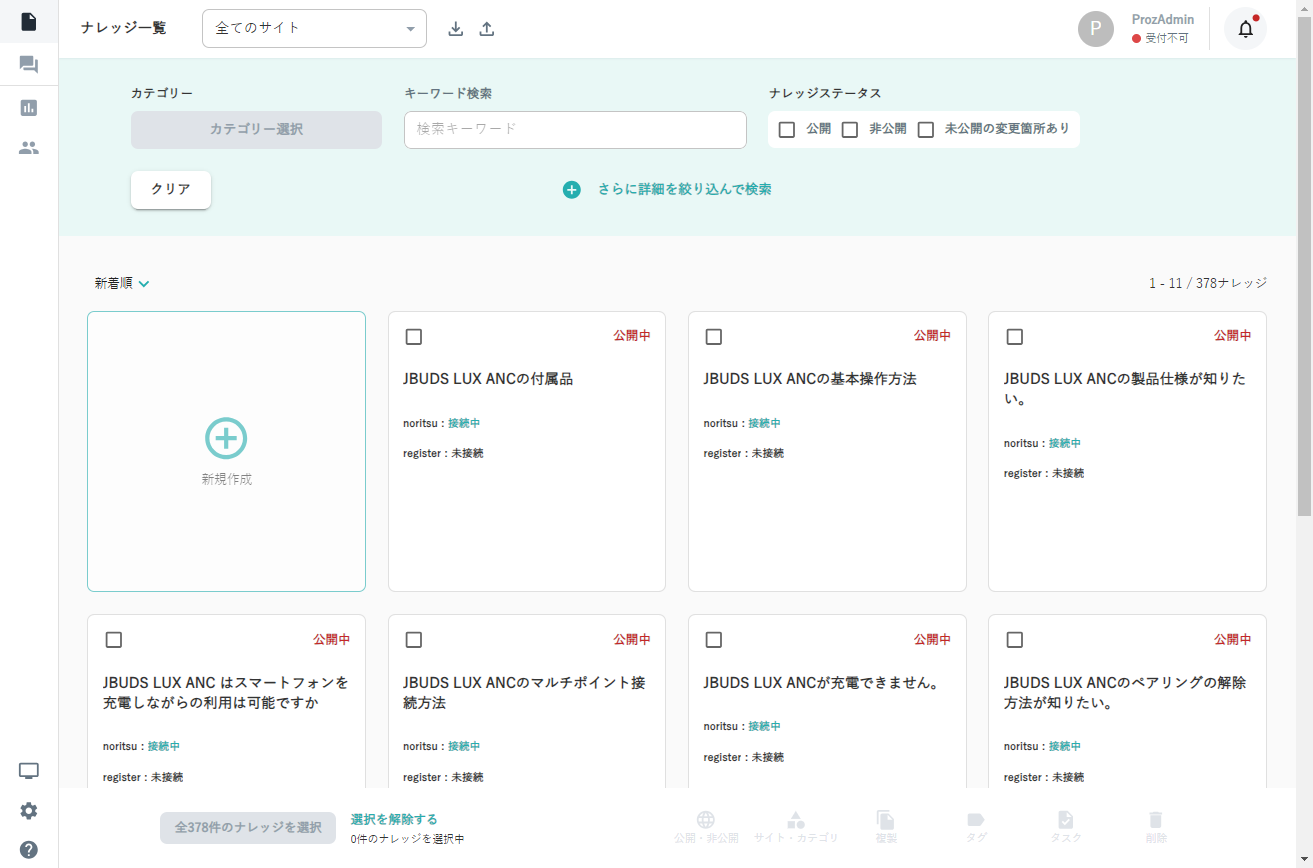Open the help question mark icon
This screenshot has height=868, width=1313.
29,850
